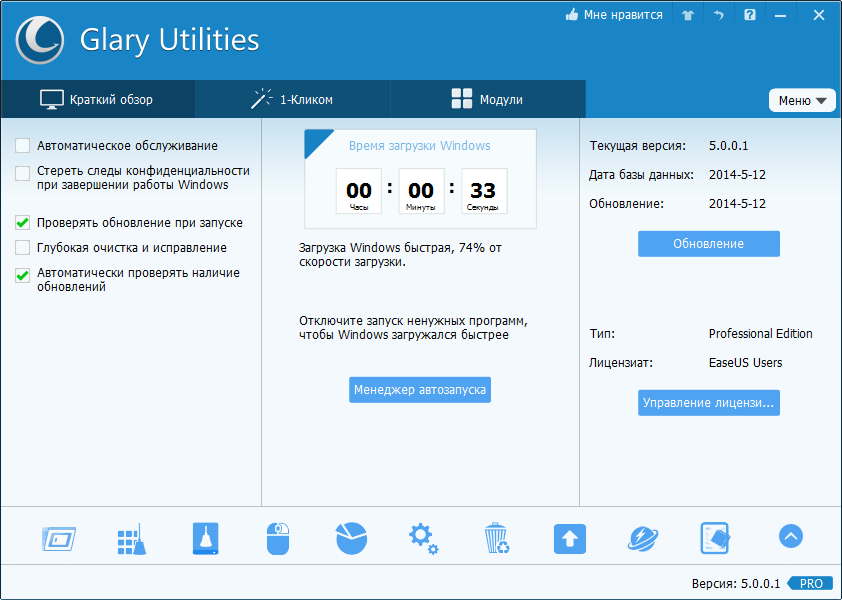The height and width of the screenshot is (600, 842).
Task: Click the upward arrow software update icon
Action: click(x=570, y=539)
